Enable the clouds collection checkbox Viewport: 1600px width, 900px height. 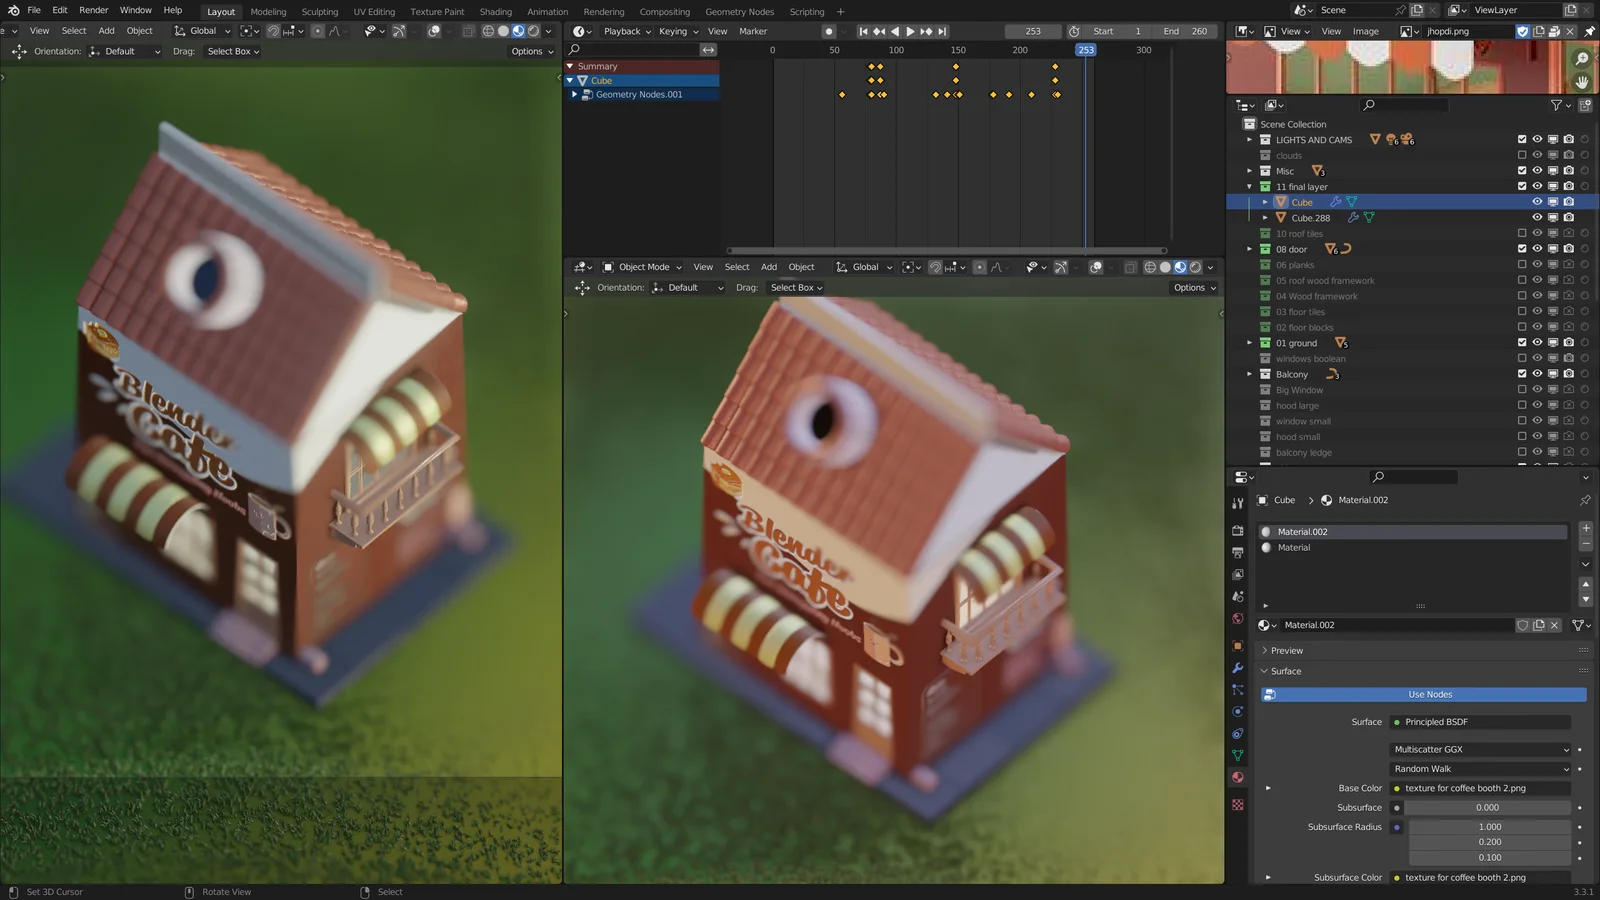click(1522, 155)
